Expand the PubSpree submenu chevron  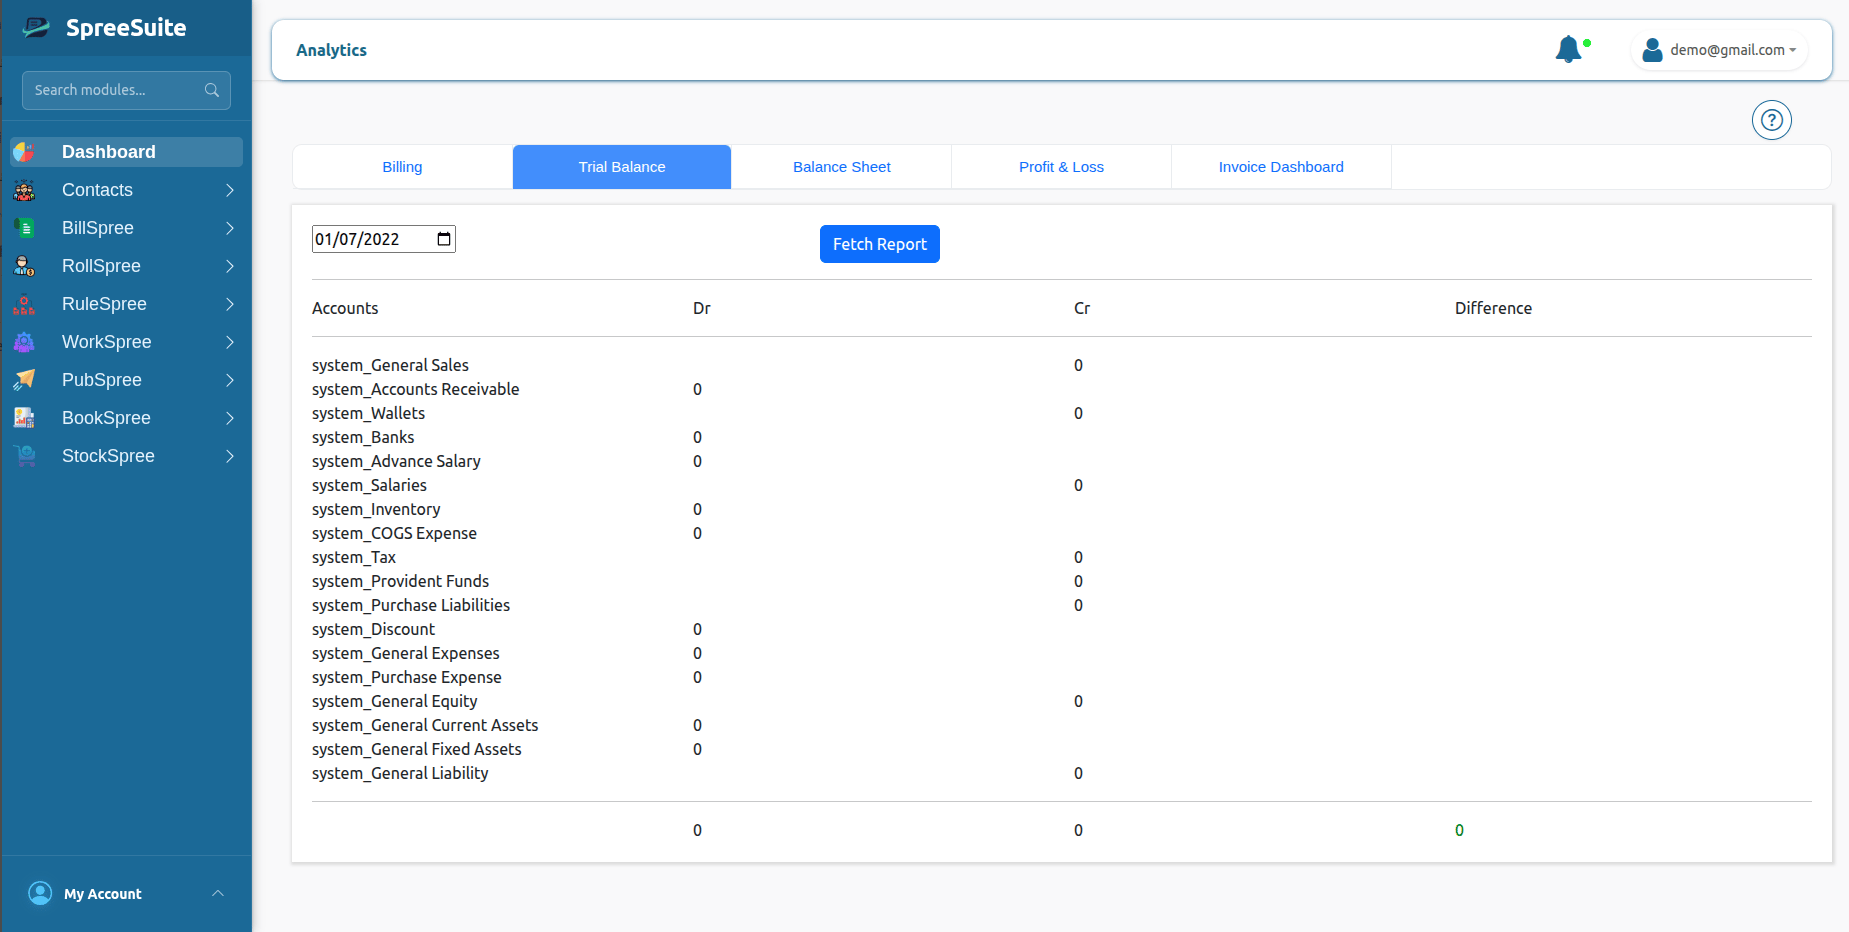pos(230,380)
